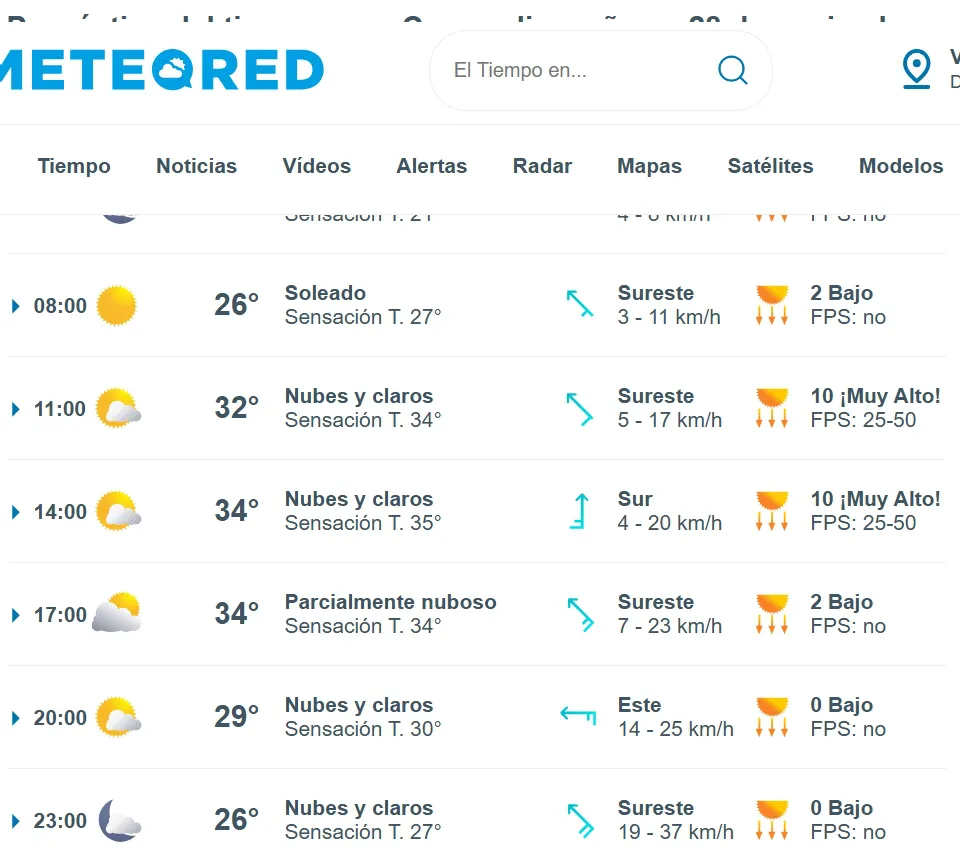Screen dimensions: 960x865
Task: Click the location pin icon
Action: 916,69
